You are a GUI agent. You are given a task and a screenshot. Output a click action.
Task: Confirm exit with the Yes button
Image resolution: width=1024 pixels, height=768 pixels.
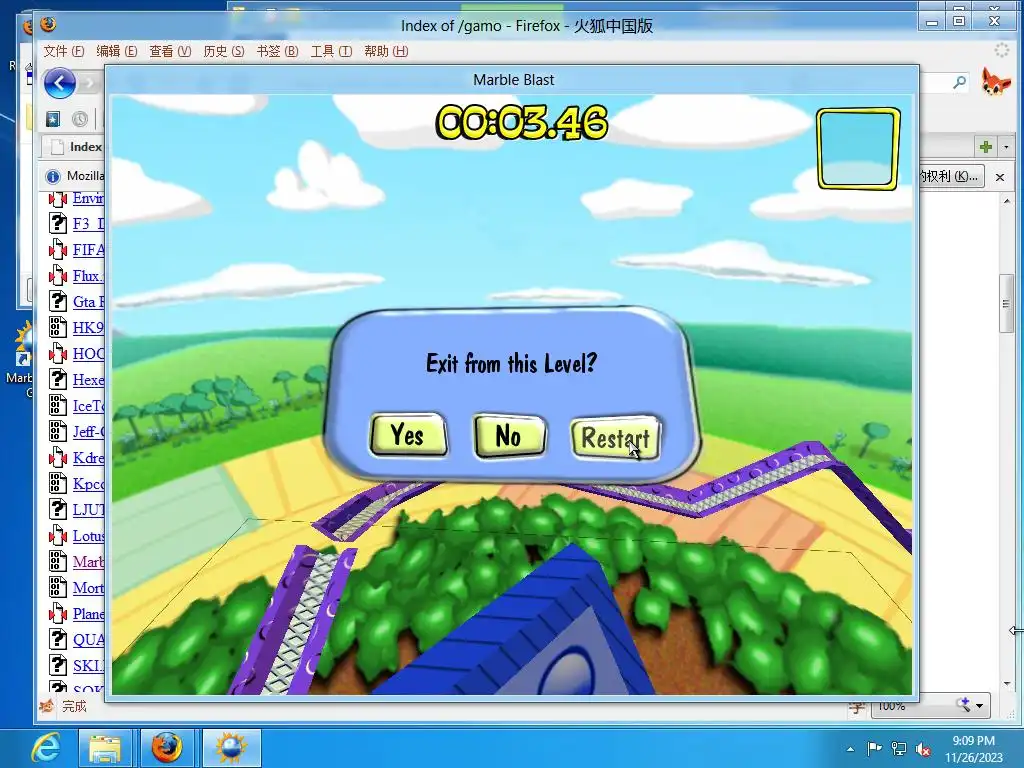tap(408, 434)
